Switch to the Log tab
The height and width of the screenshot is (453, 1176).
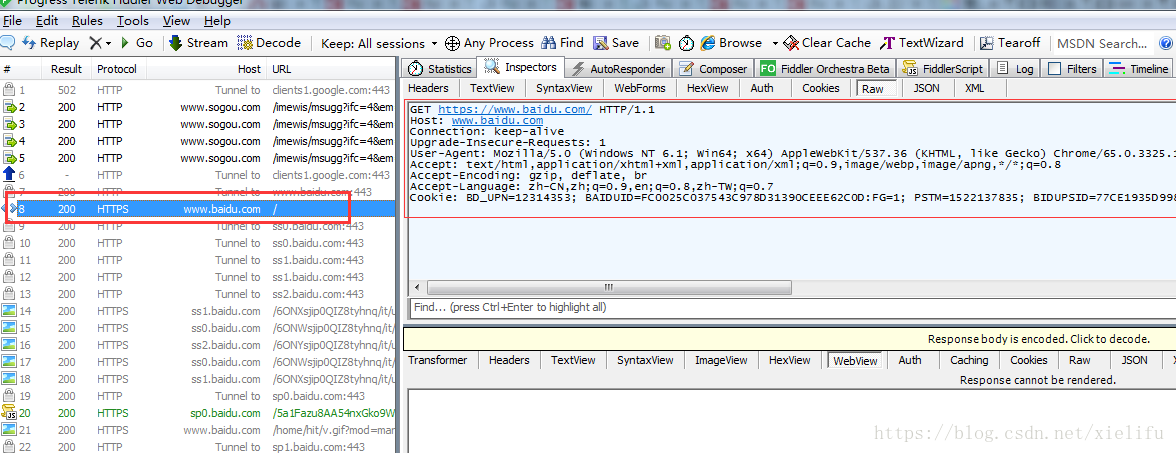(x=1016, y=68)
